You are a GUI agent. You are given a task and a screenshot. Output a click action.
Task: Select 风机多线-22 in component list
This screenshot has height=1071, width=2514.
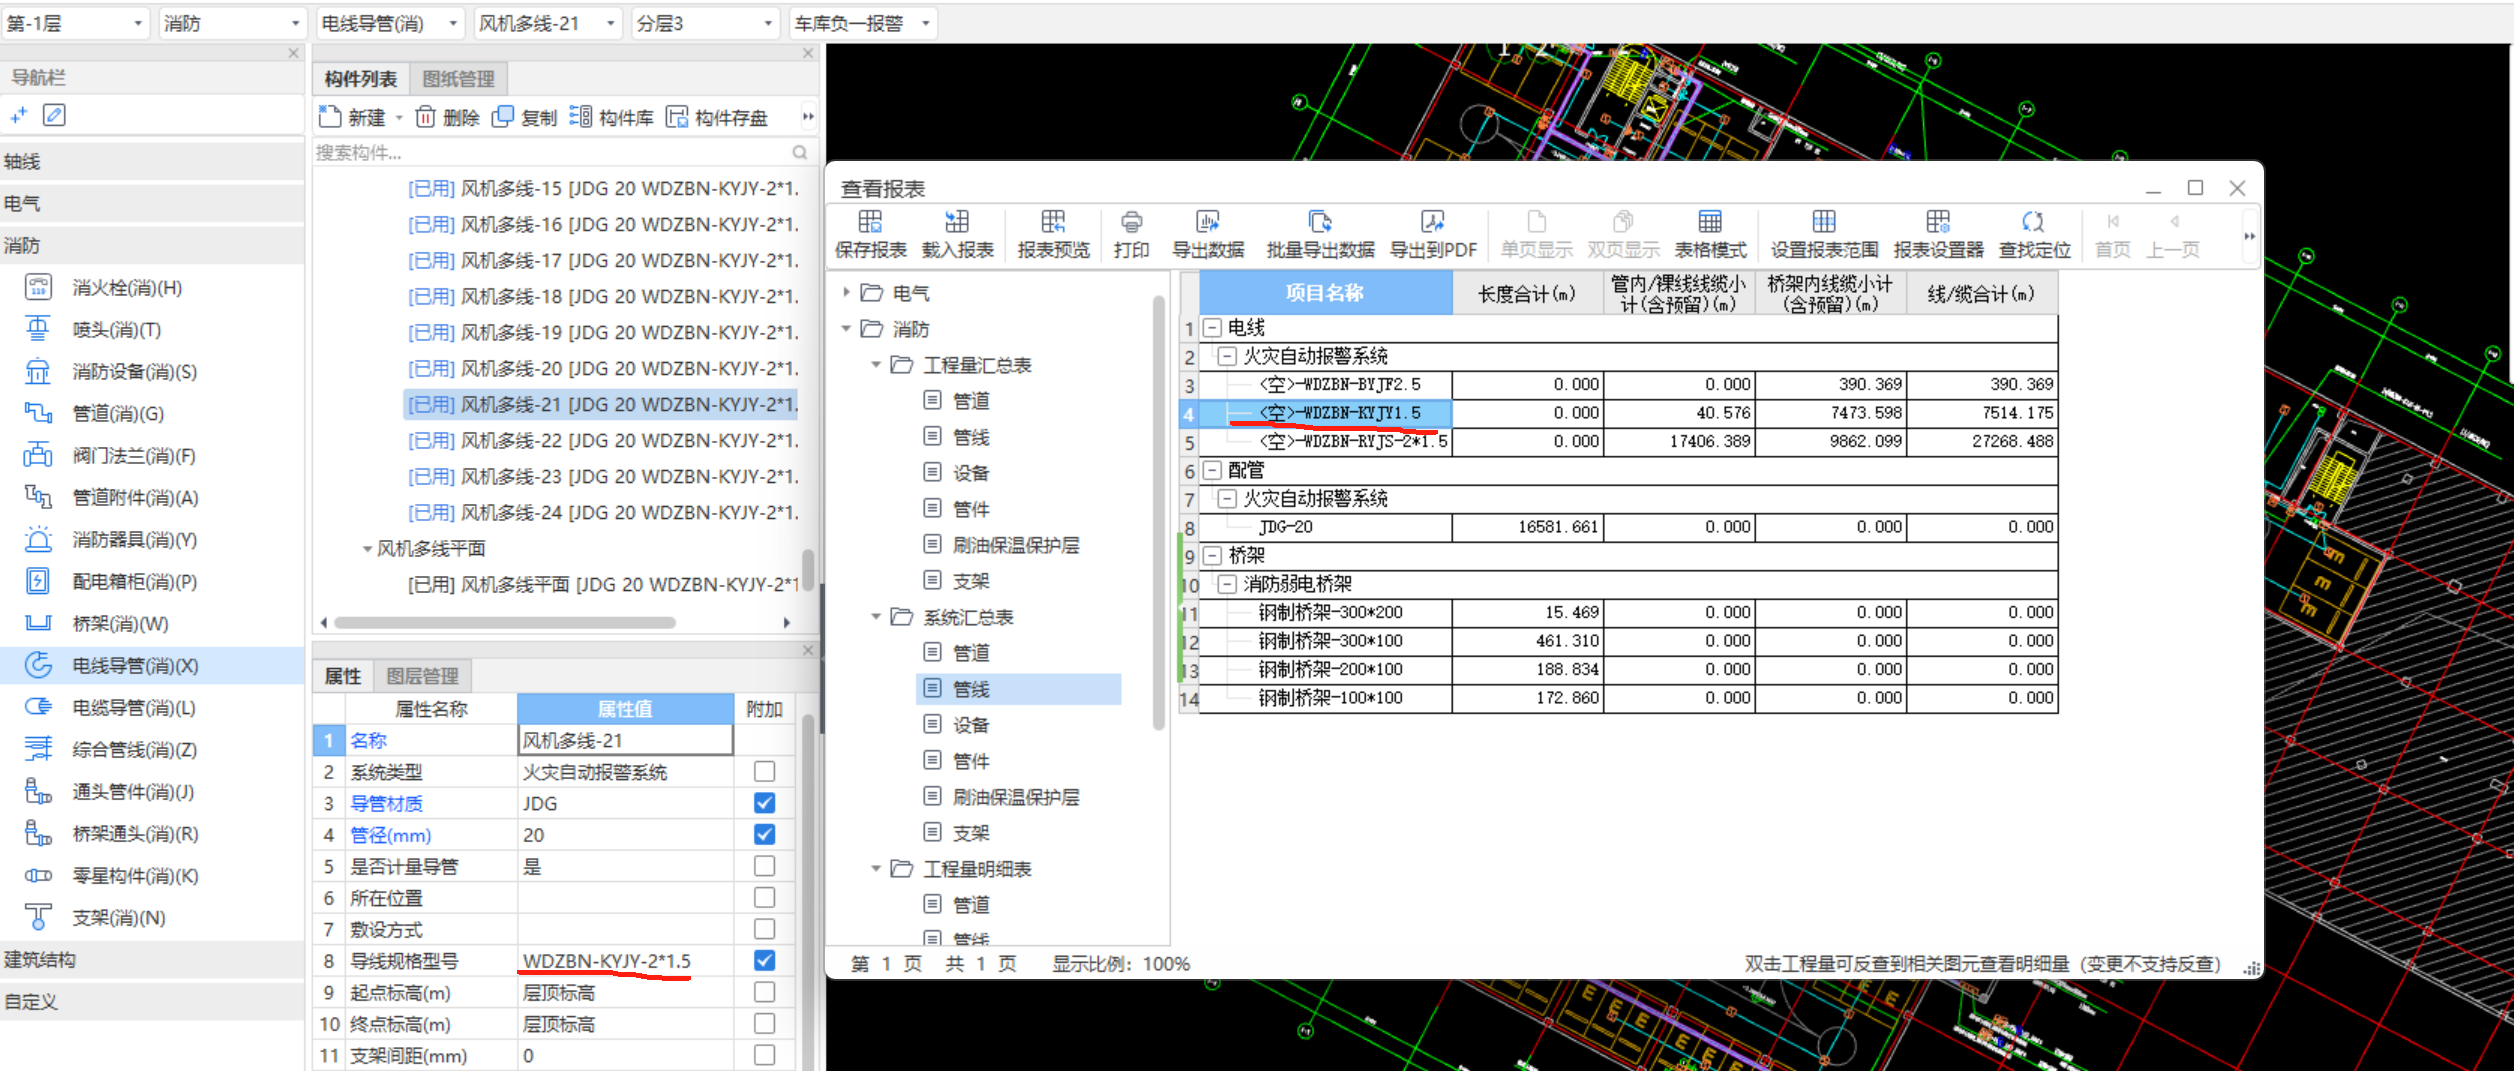(x=603, y=441)
